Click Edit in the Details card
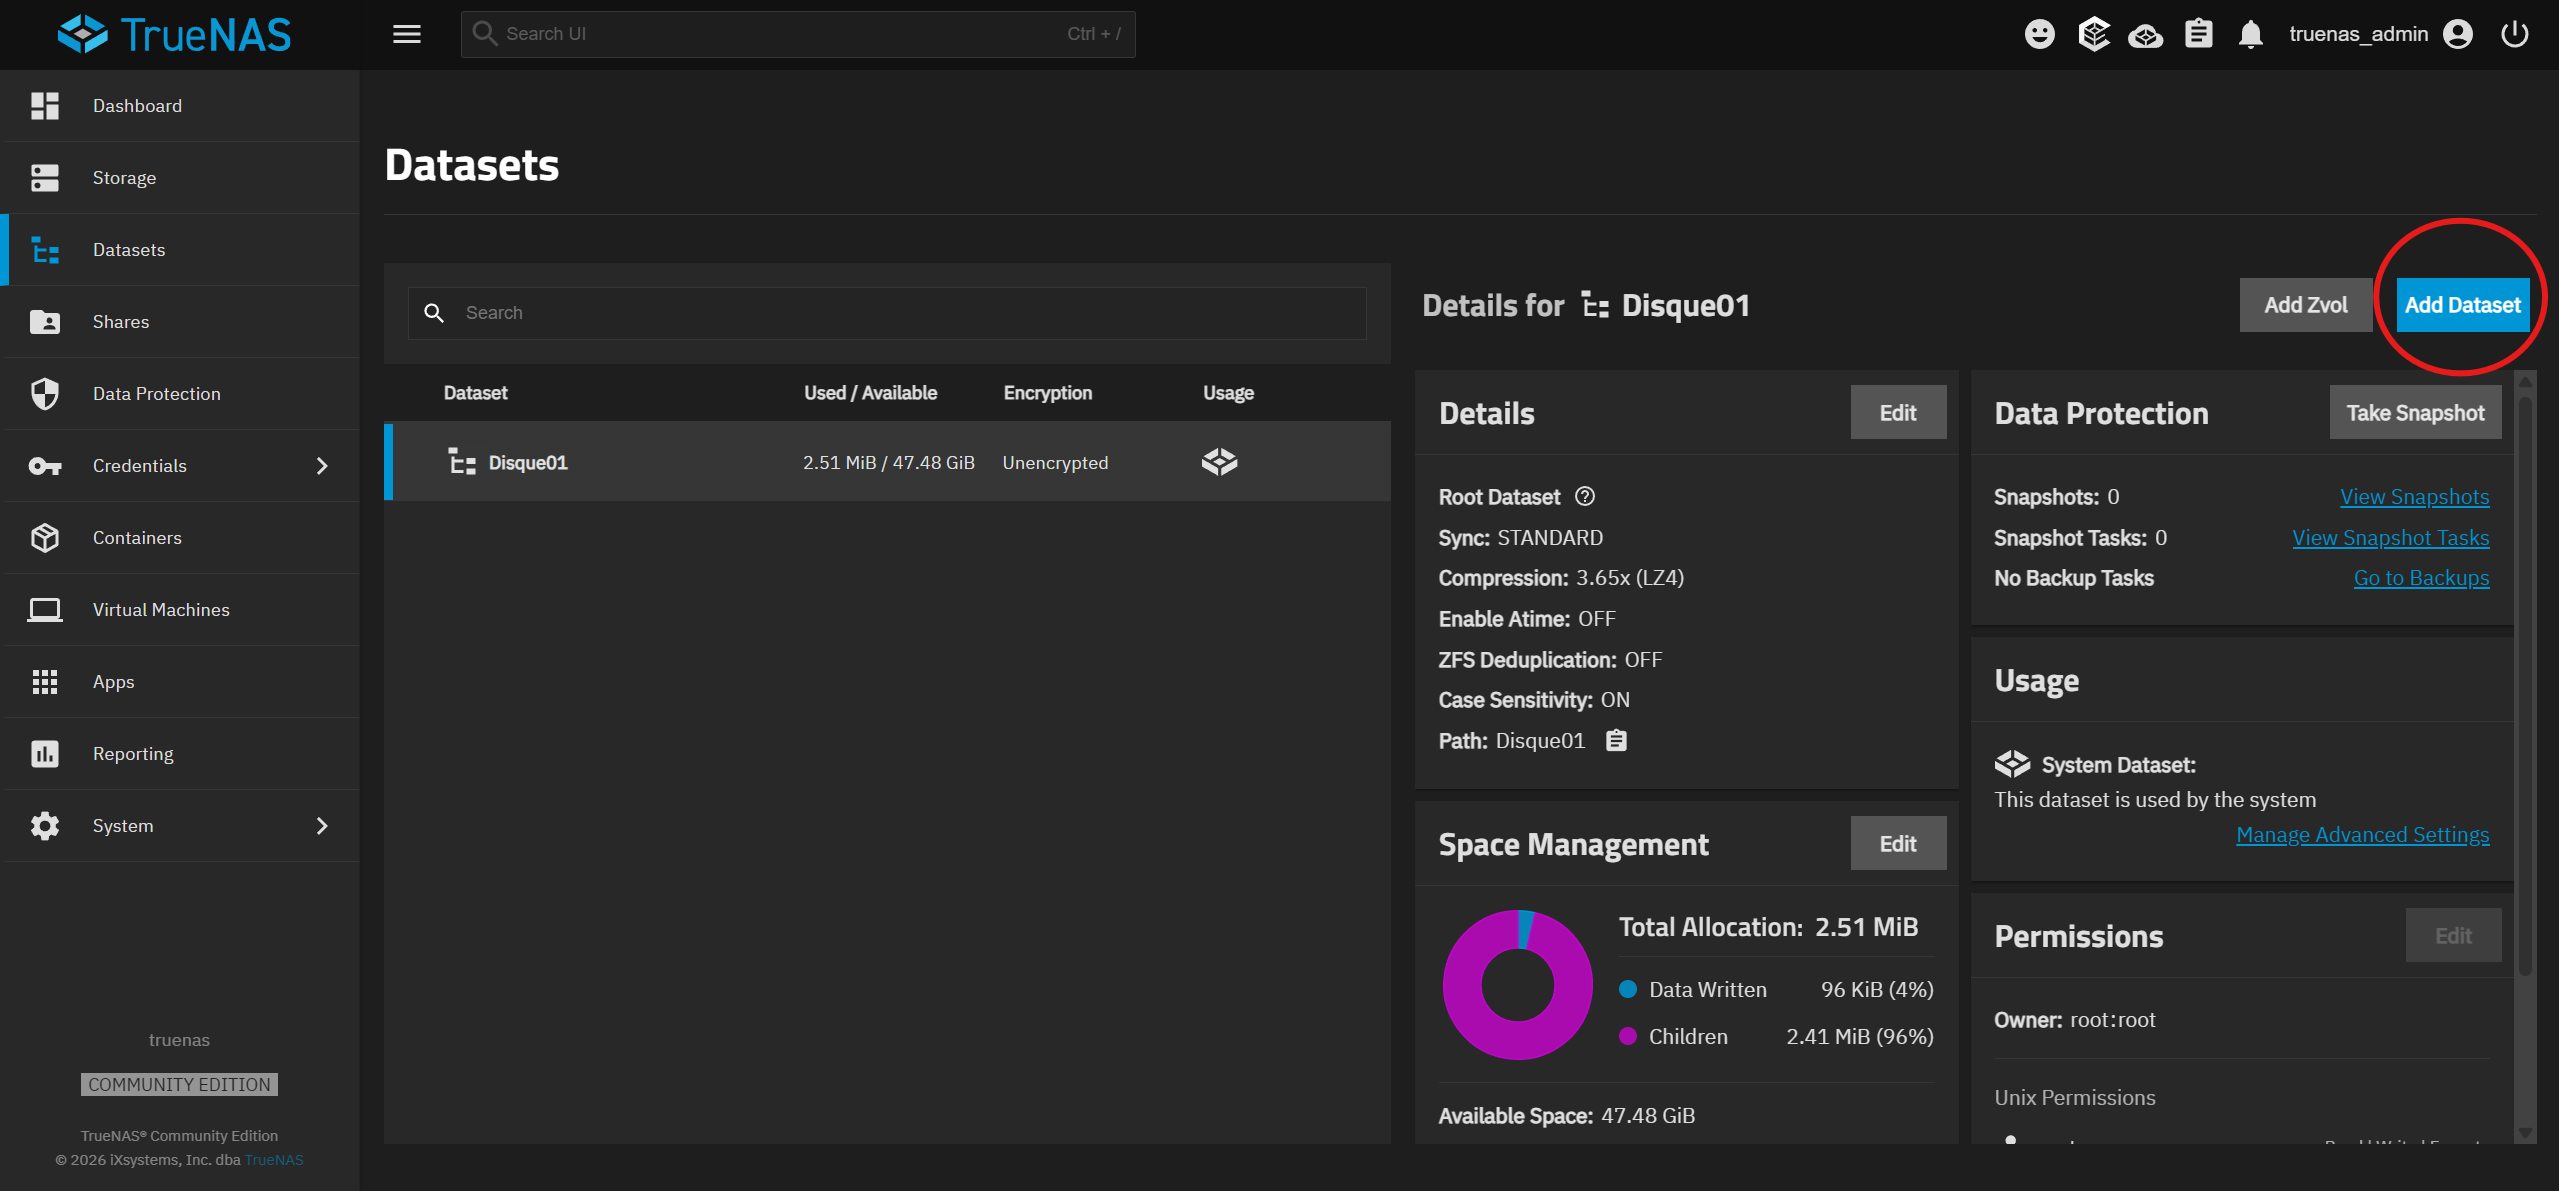The width and height of the screenshot is (2559, 1191). point(1898,412)
